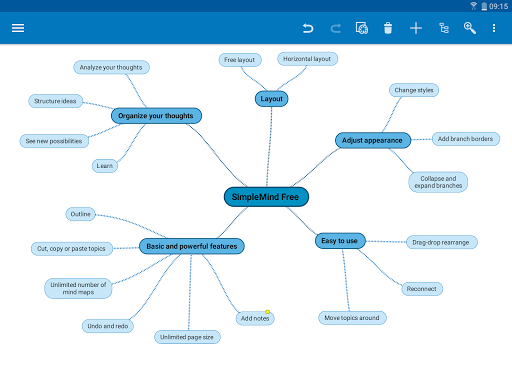Select Basic and powerful features node
The width and height of the screenshot is (512, 384).
click(192, 246)
